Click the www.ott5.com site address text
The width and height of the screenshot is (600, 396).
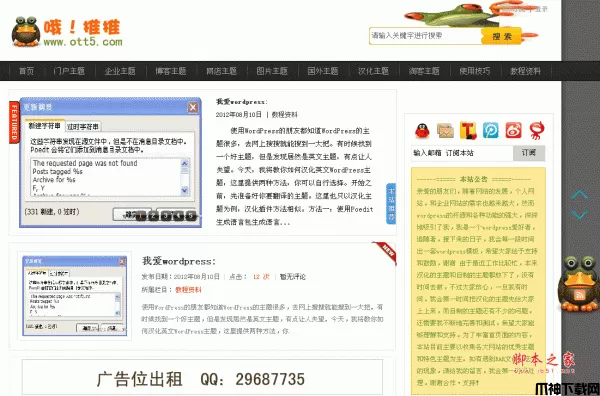click(83, 42)
